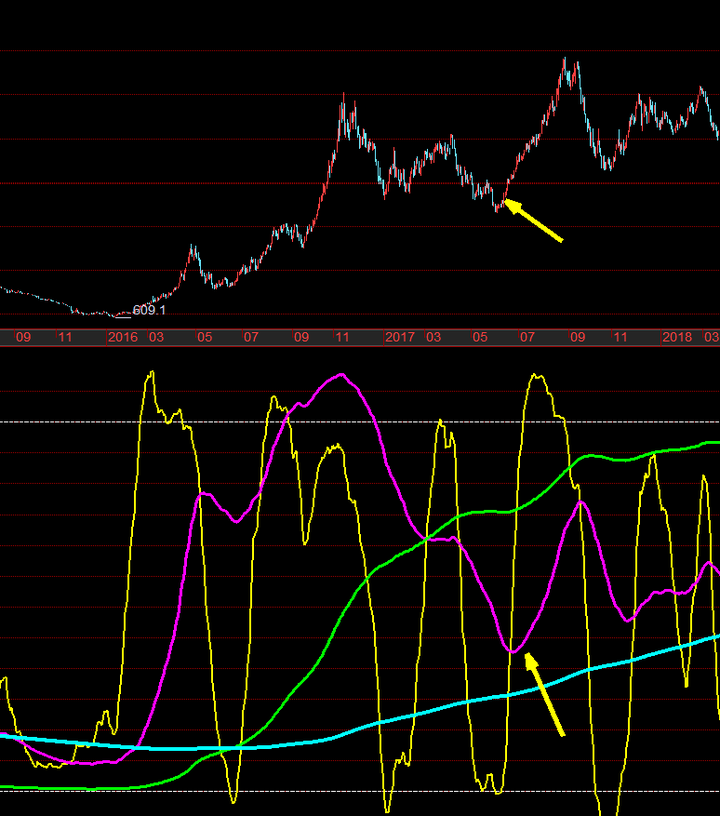
Task: Click the 07 month label in year 2016
Action: coord(251,337)
